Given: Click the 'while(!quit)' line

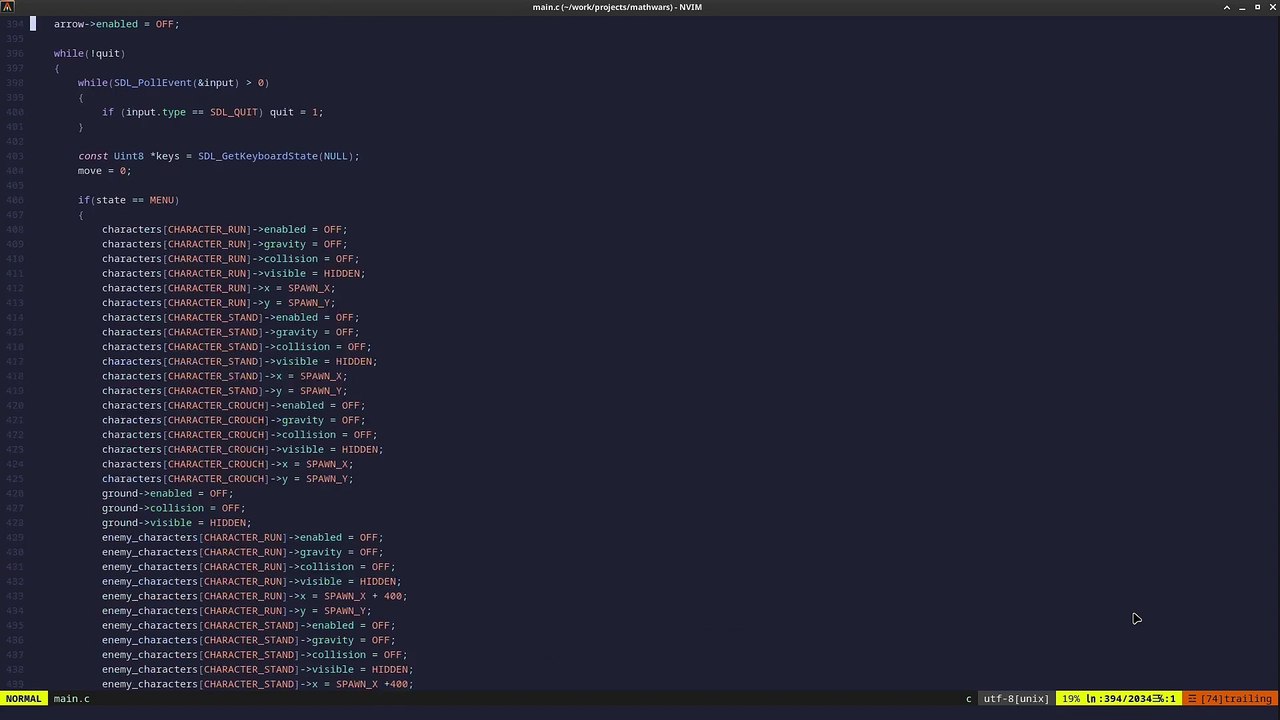Looking at the screenshot, I should coord(89,53).
